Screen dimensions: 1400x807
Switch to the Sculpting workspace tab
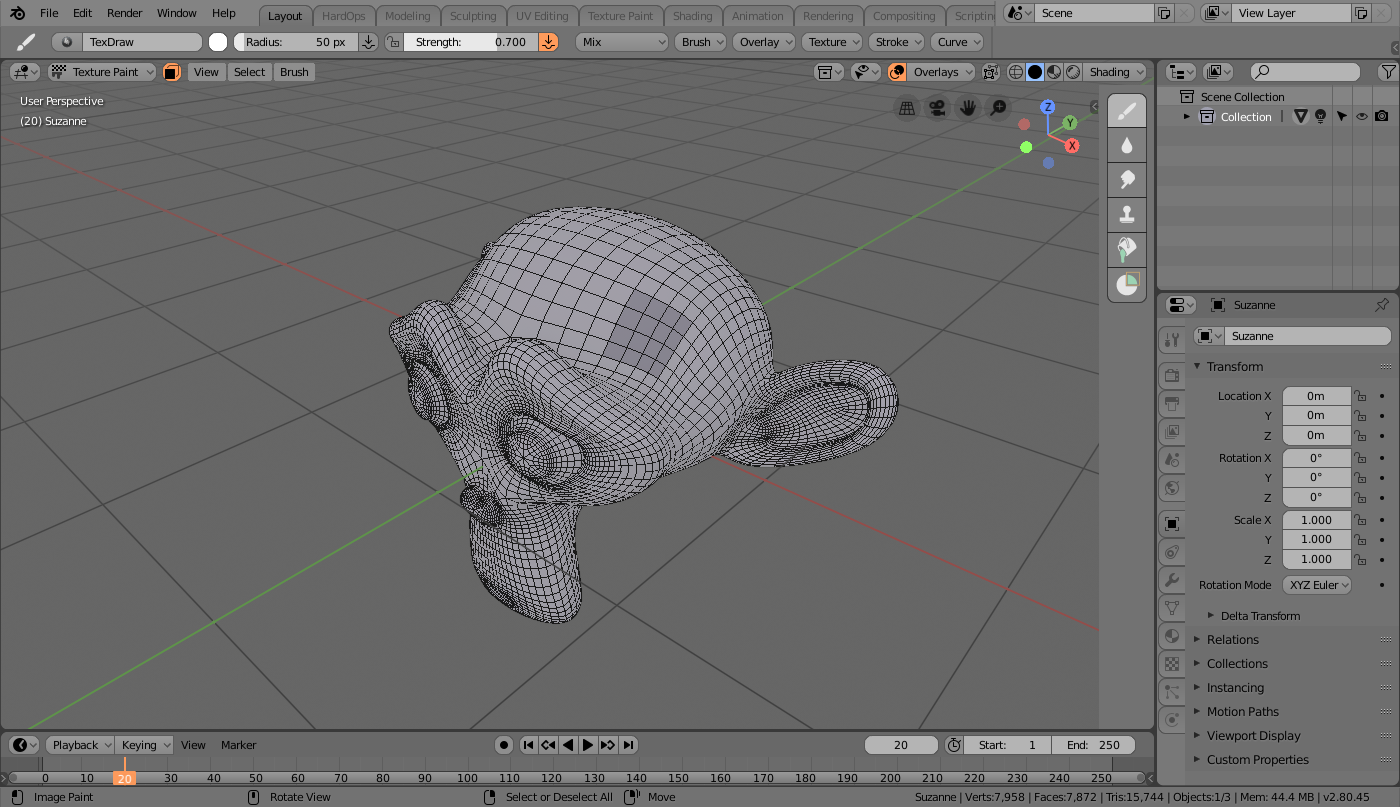click(x=473, y=16)
